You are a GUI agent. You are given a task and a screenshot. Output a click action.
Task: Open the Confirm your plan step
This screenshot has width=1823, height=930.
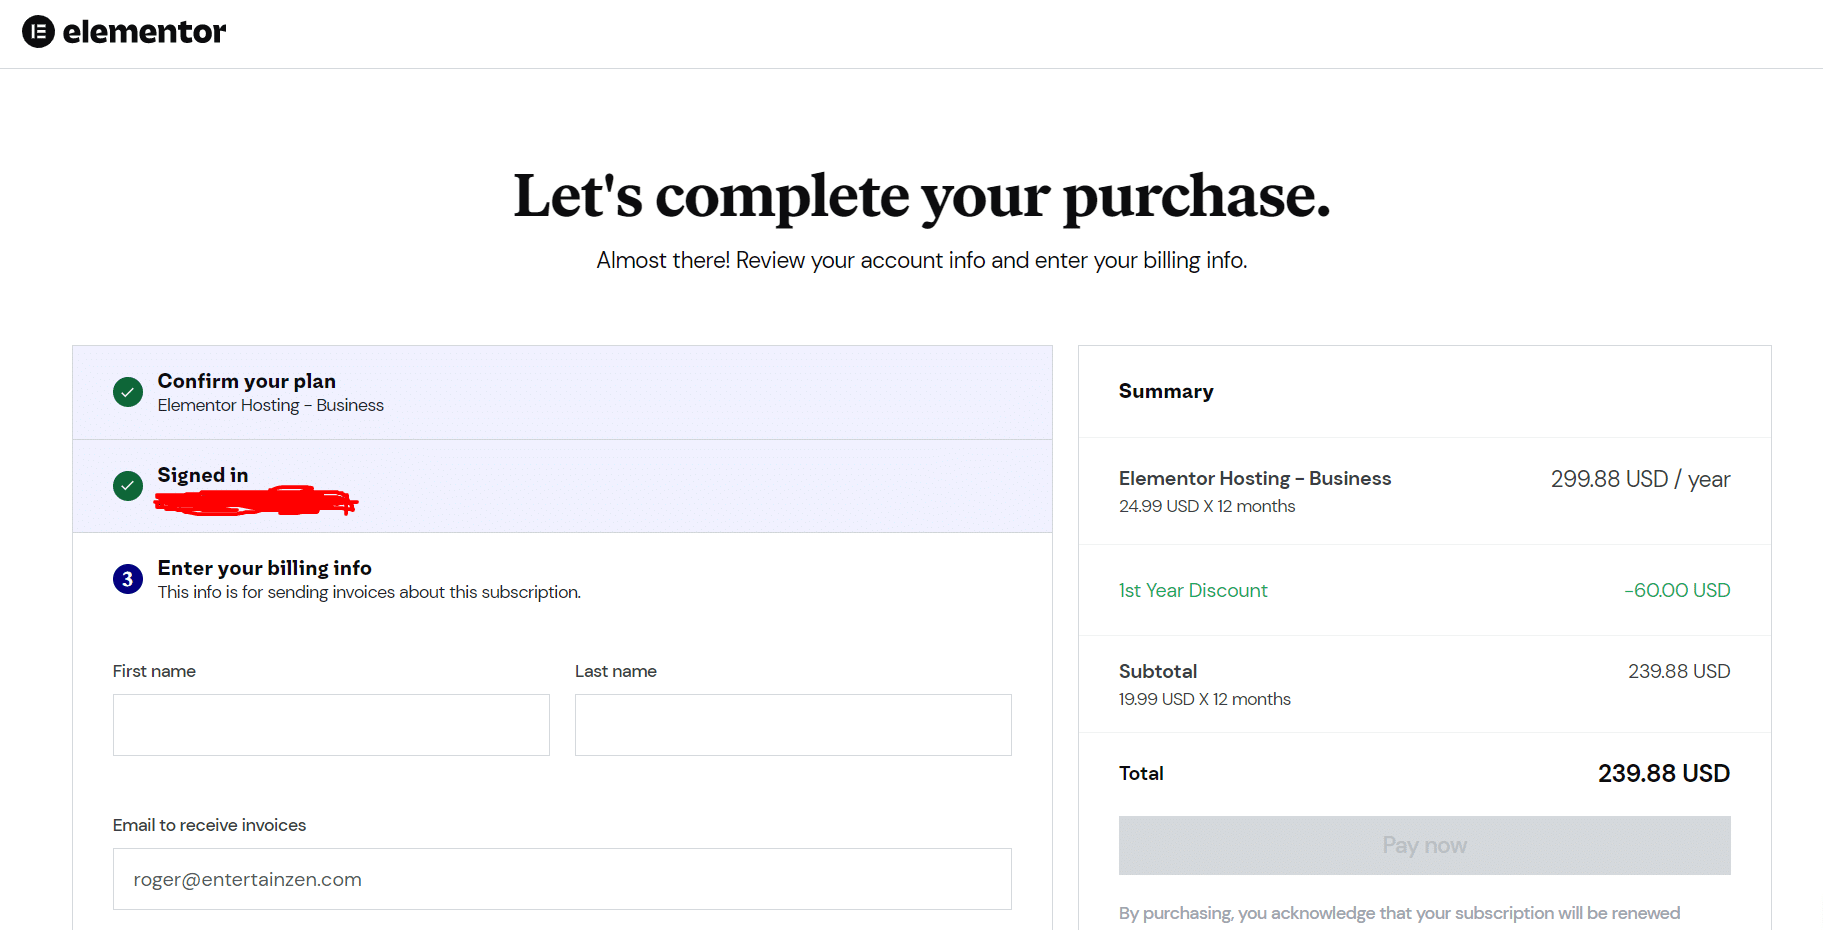(x=562, y=392)
